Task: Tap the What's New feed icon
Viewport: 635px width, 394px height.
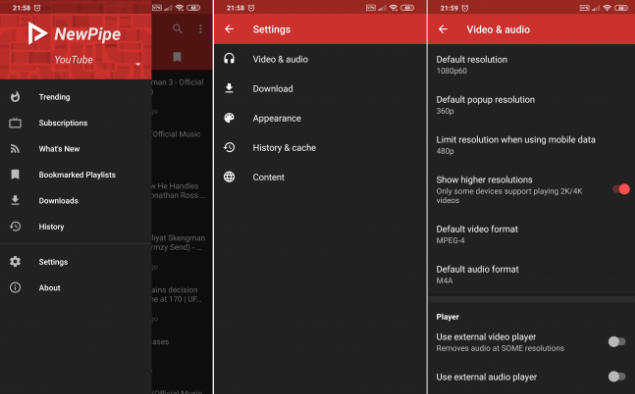Action: (x=15, y=149)
